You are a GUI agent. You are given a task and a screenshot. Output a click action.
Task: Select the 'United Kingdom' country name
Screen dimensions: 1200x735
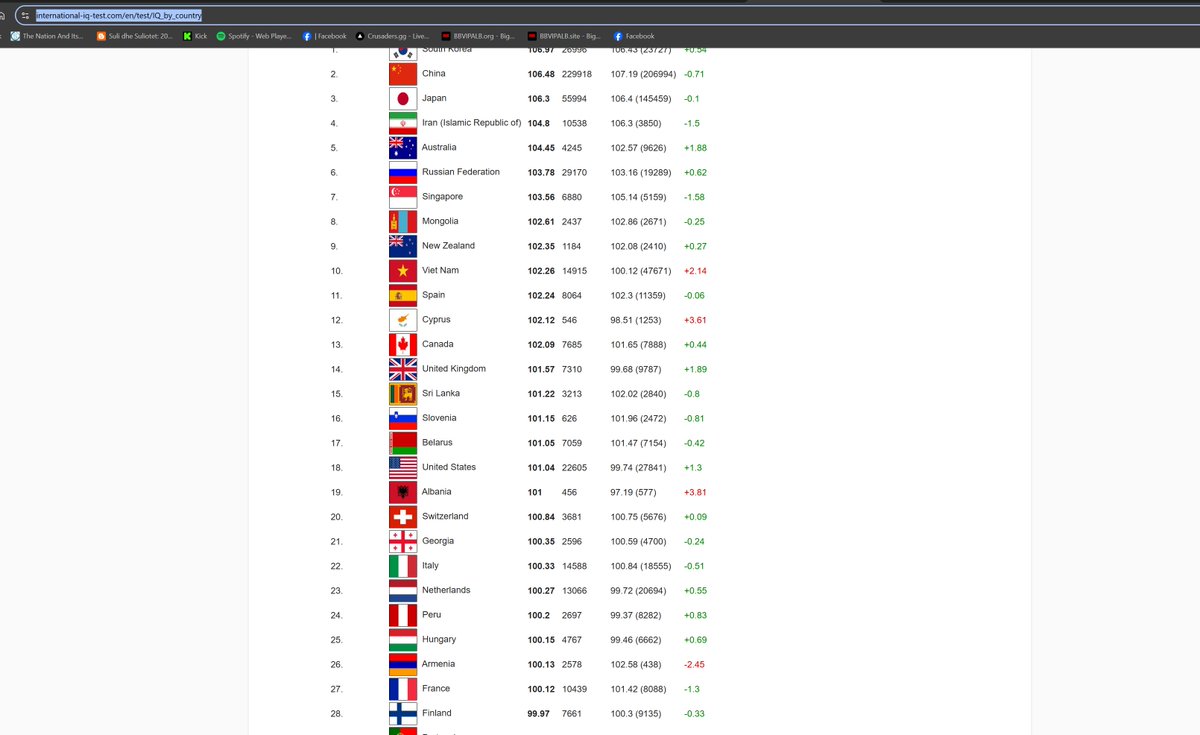(x=454, y=369)
